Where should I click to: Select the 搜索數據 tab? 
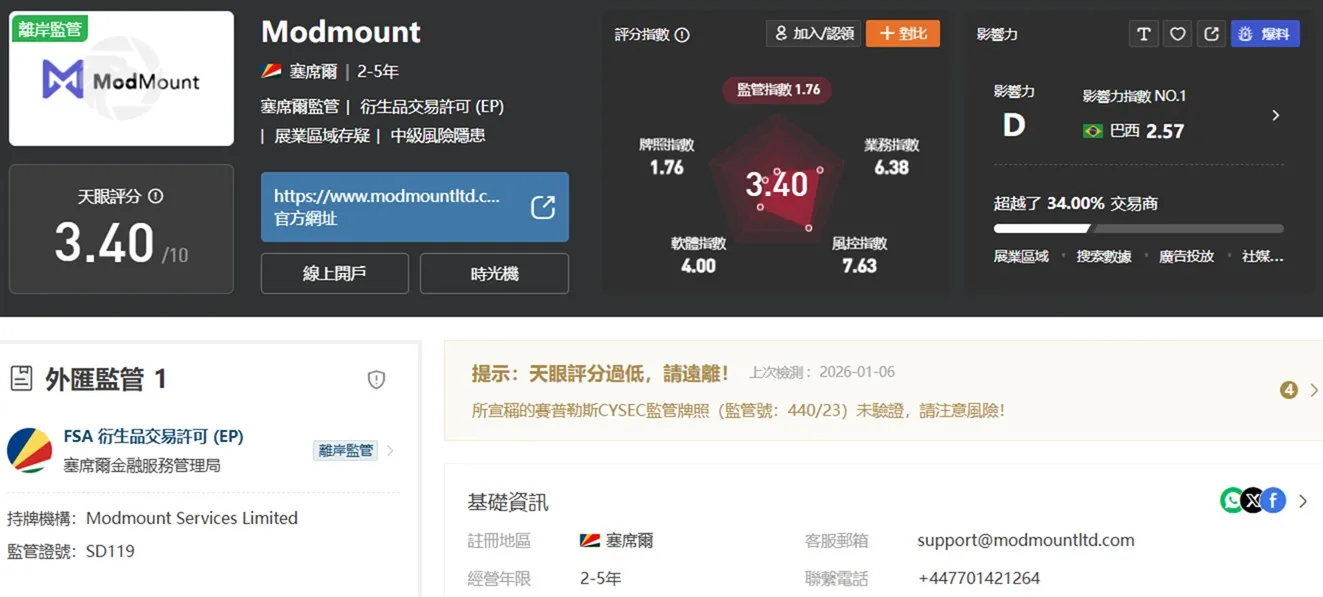point(1104,256)
